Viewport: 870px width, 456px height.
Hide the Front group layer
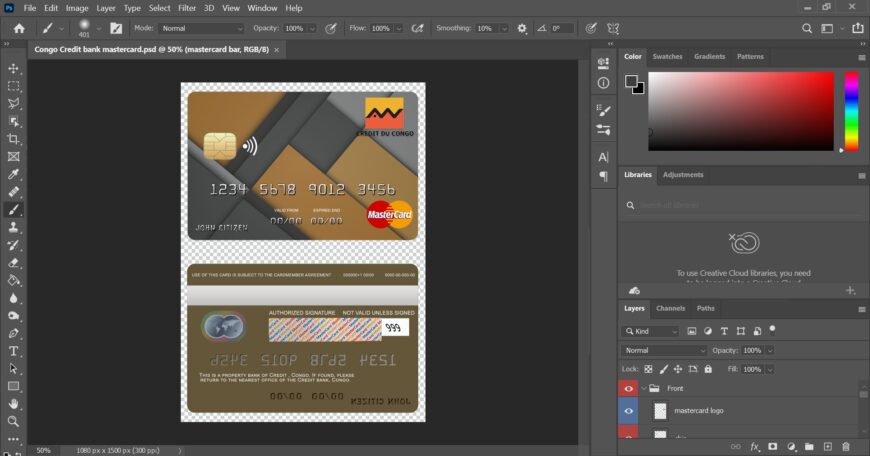[x=628, y=388]
